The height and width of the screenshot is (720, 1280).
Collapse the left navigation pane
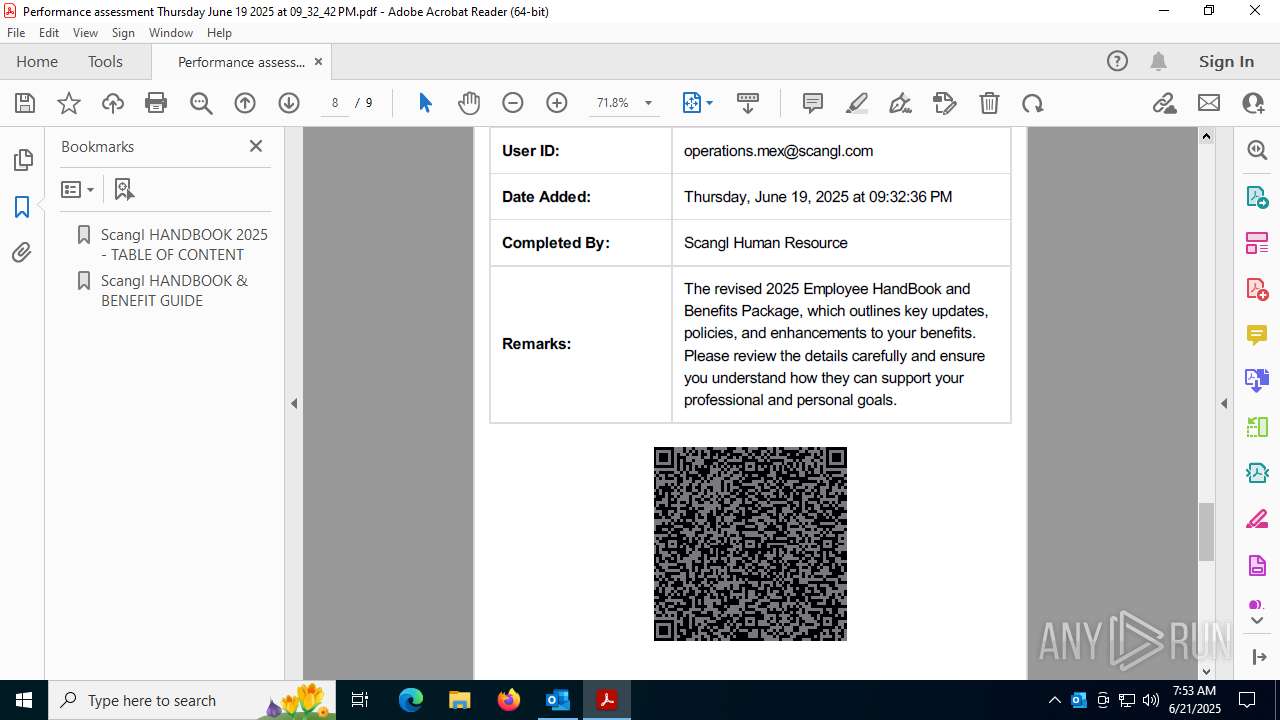pos(294,404)
